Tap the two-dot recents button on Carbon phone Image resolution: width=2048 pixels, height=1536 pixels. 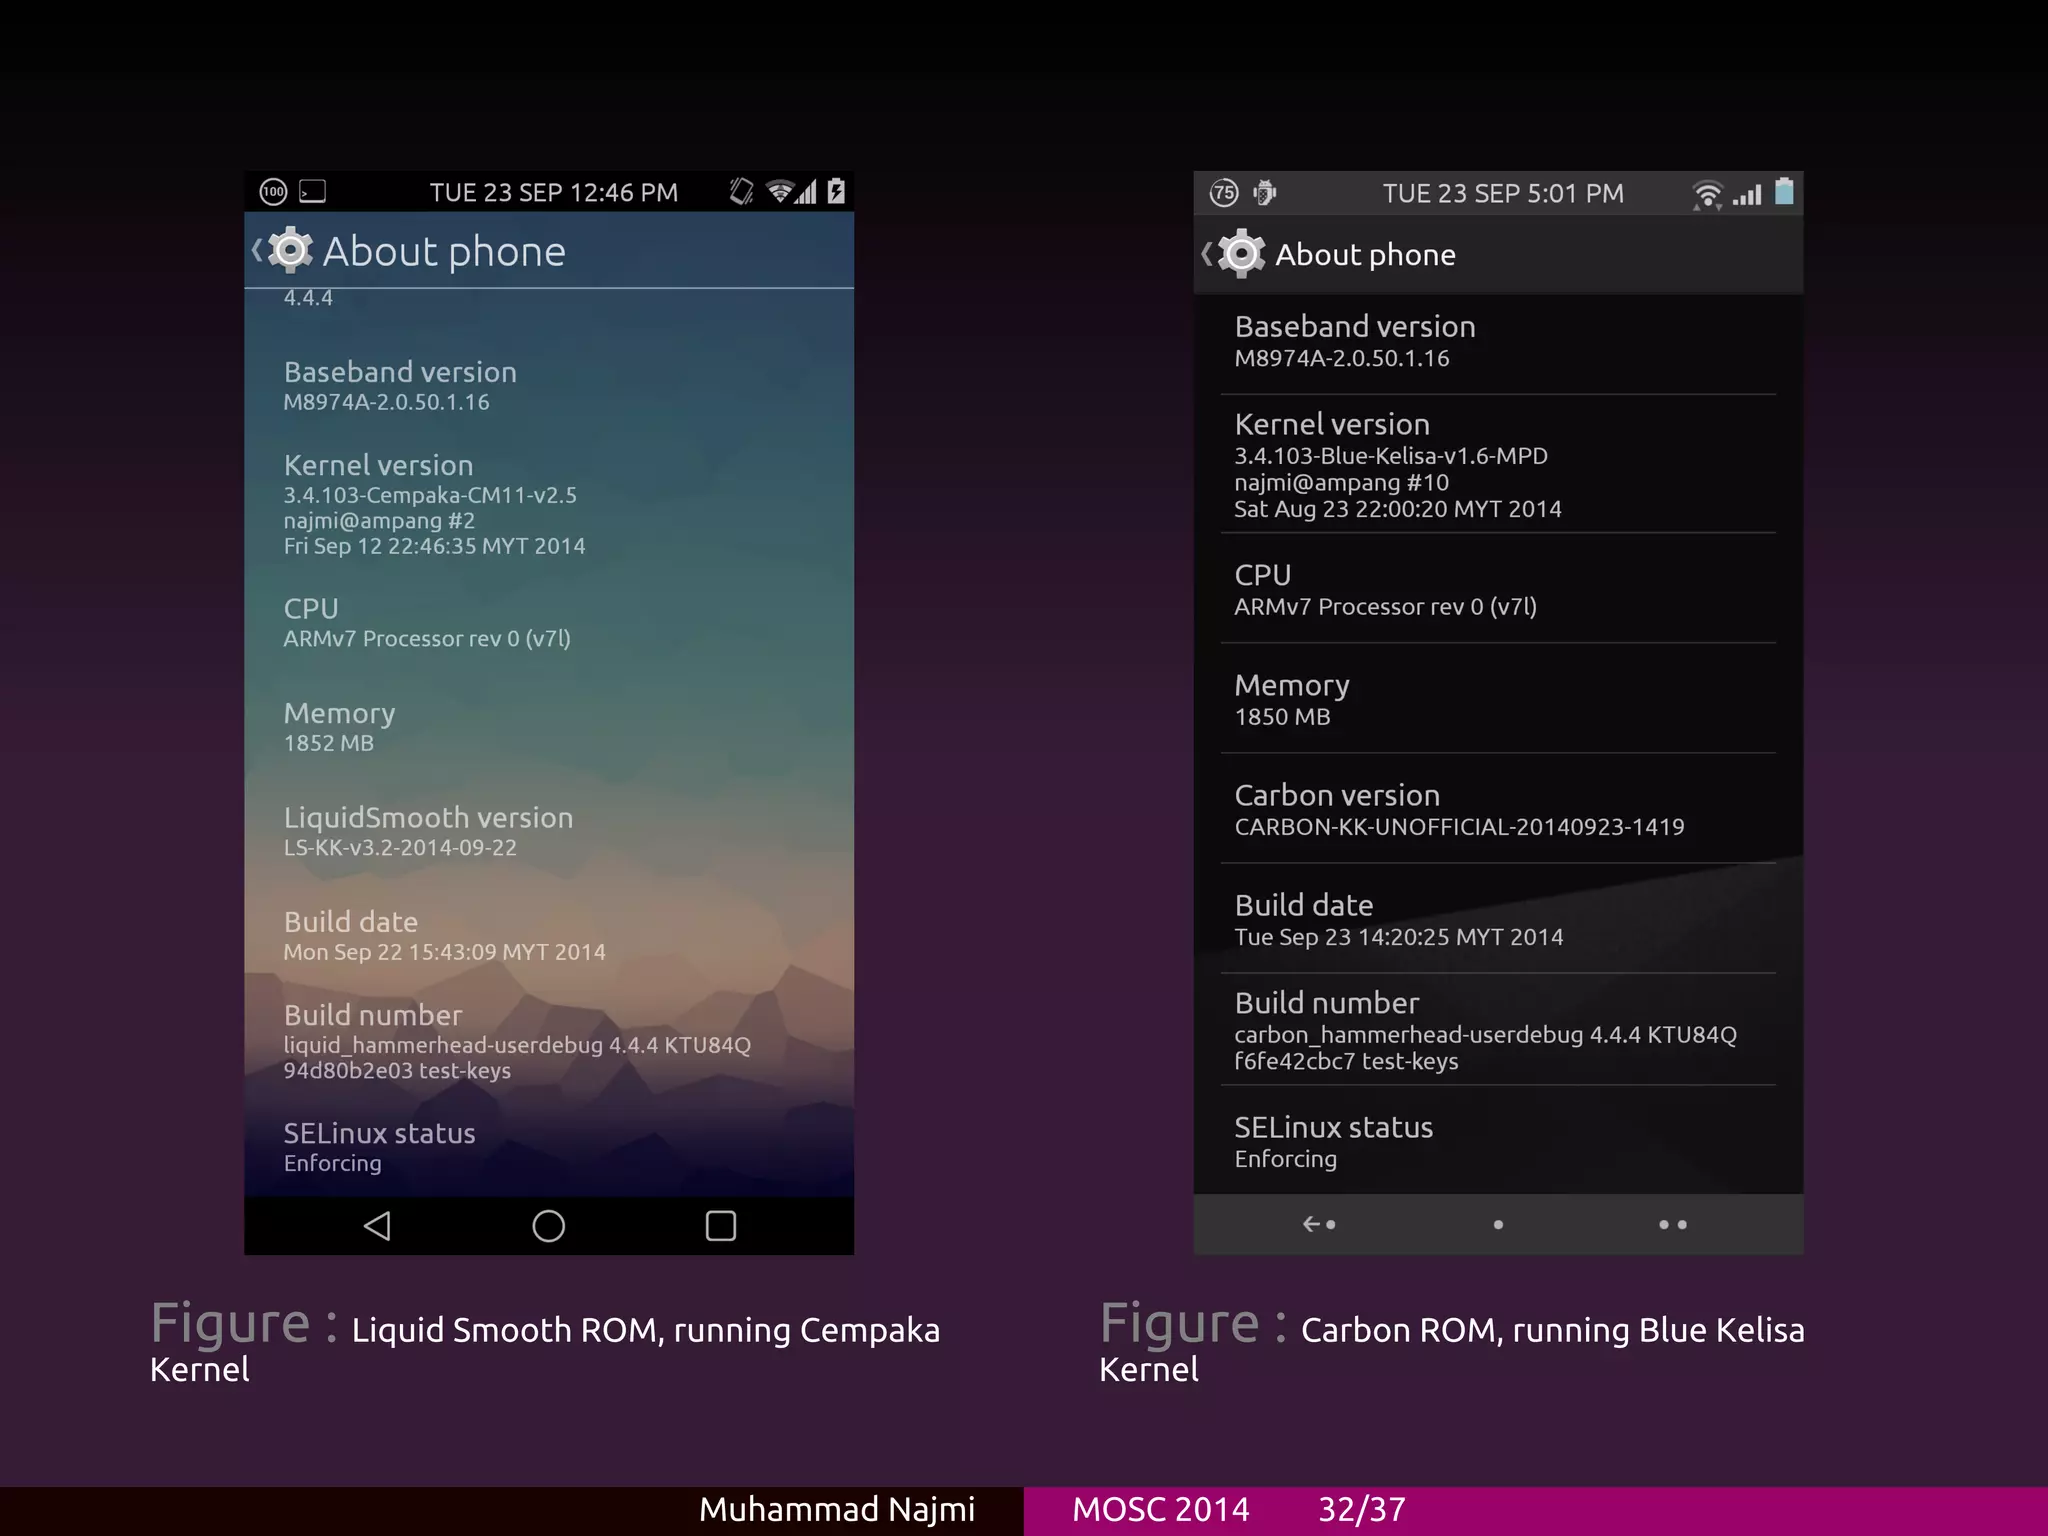coord(1672,1224)
